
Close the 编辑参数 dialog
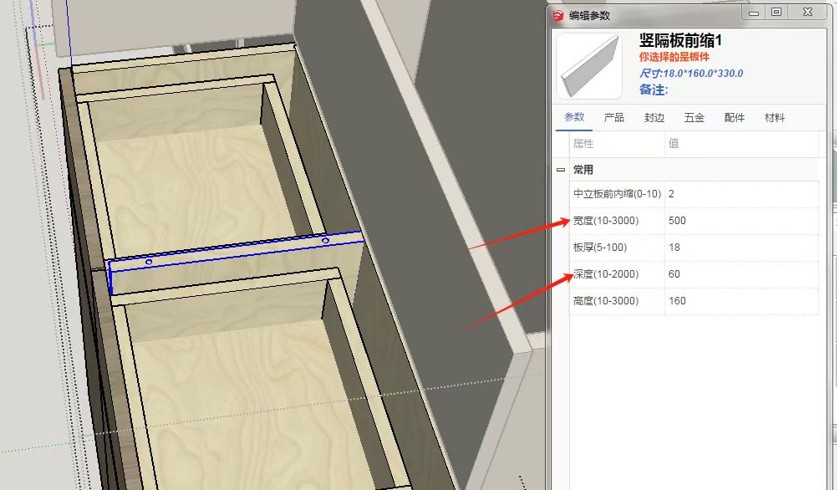(807, 13)
